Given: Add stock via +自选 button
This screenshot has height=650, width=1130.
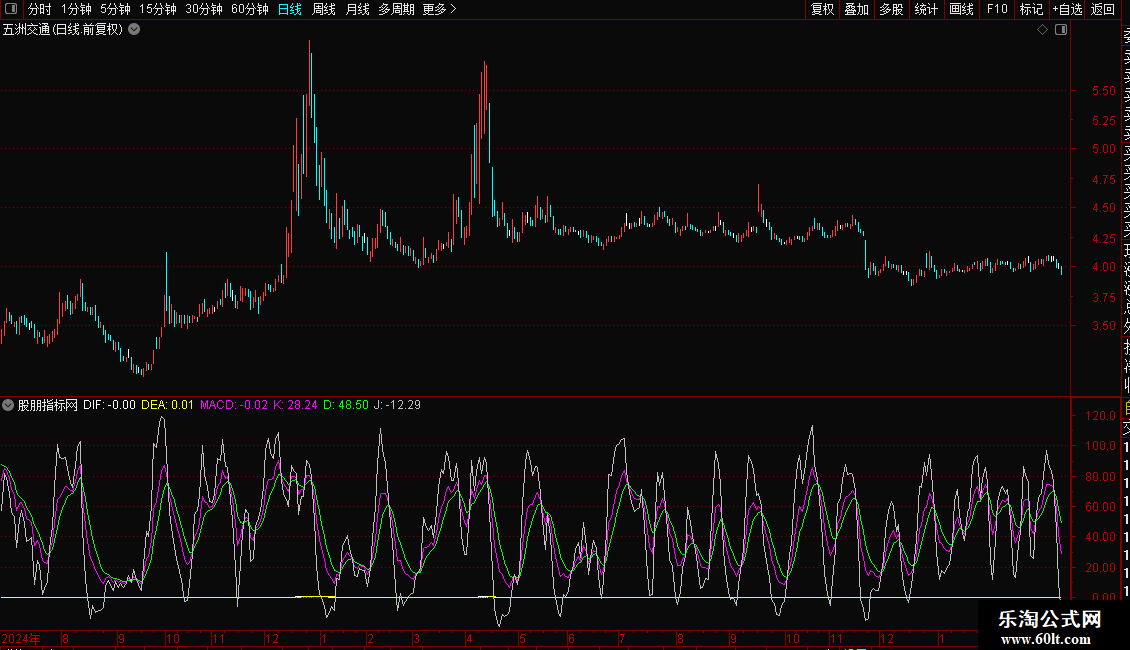Looking at the screenshot, I should tap(1067, 9).
